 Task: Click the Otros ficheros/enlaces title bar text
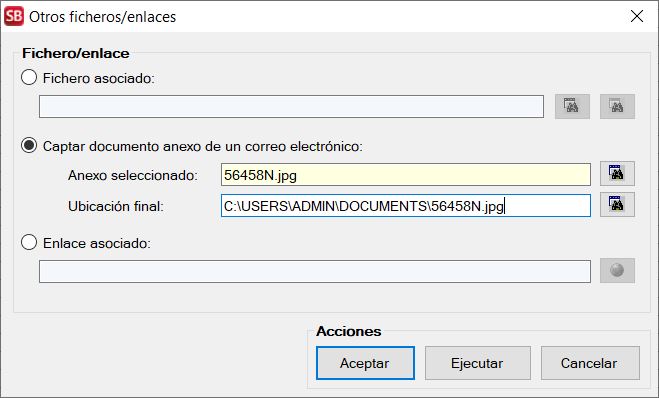coord(103,17)
